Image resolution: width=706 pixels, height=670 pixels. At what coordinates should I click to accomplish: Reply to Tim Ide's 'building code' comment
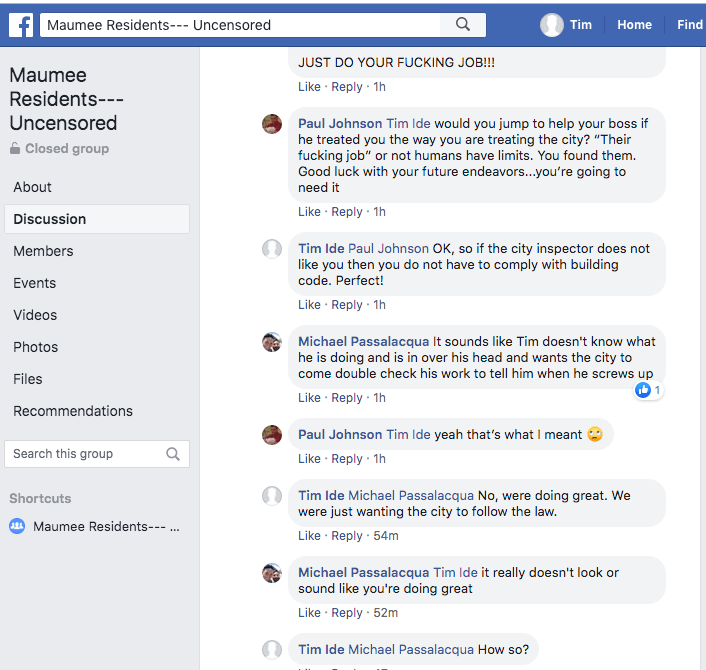point(347,305)
